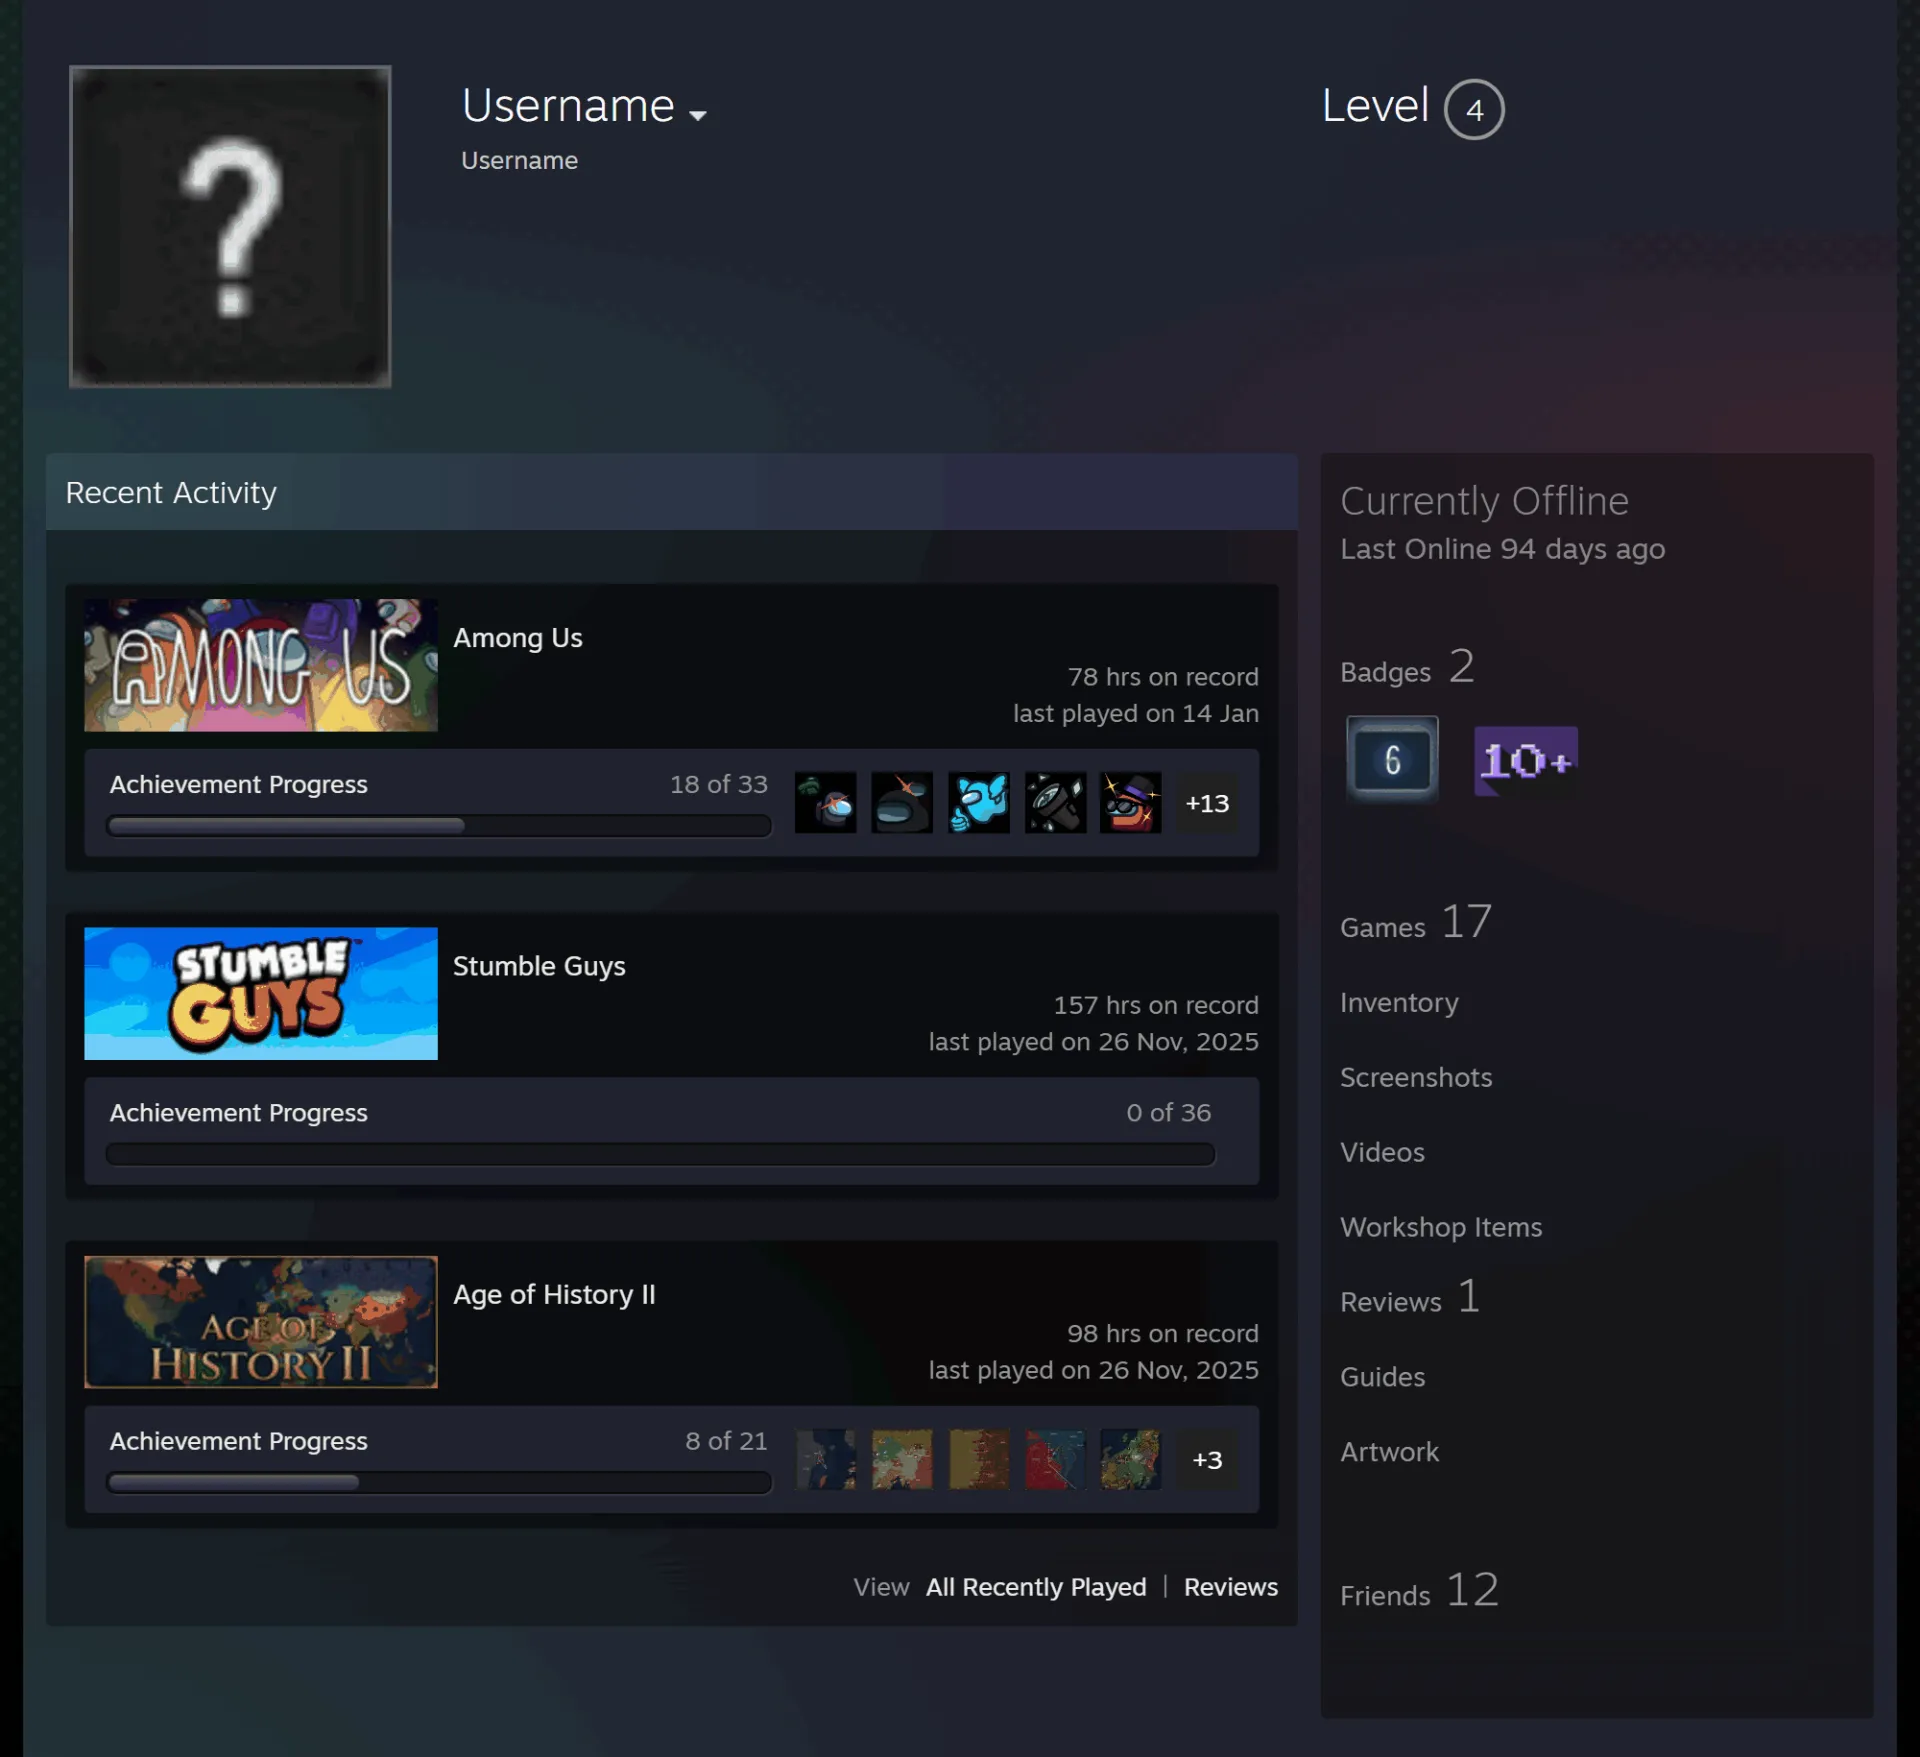This screenshot has width=1920, height=1757.
Task: Click the Among Us game title
Action: click(x=518, y=638)
